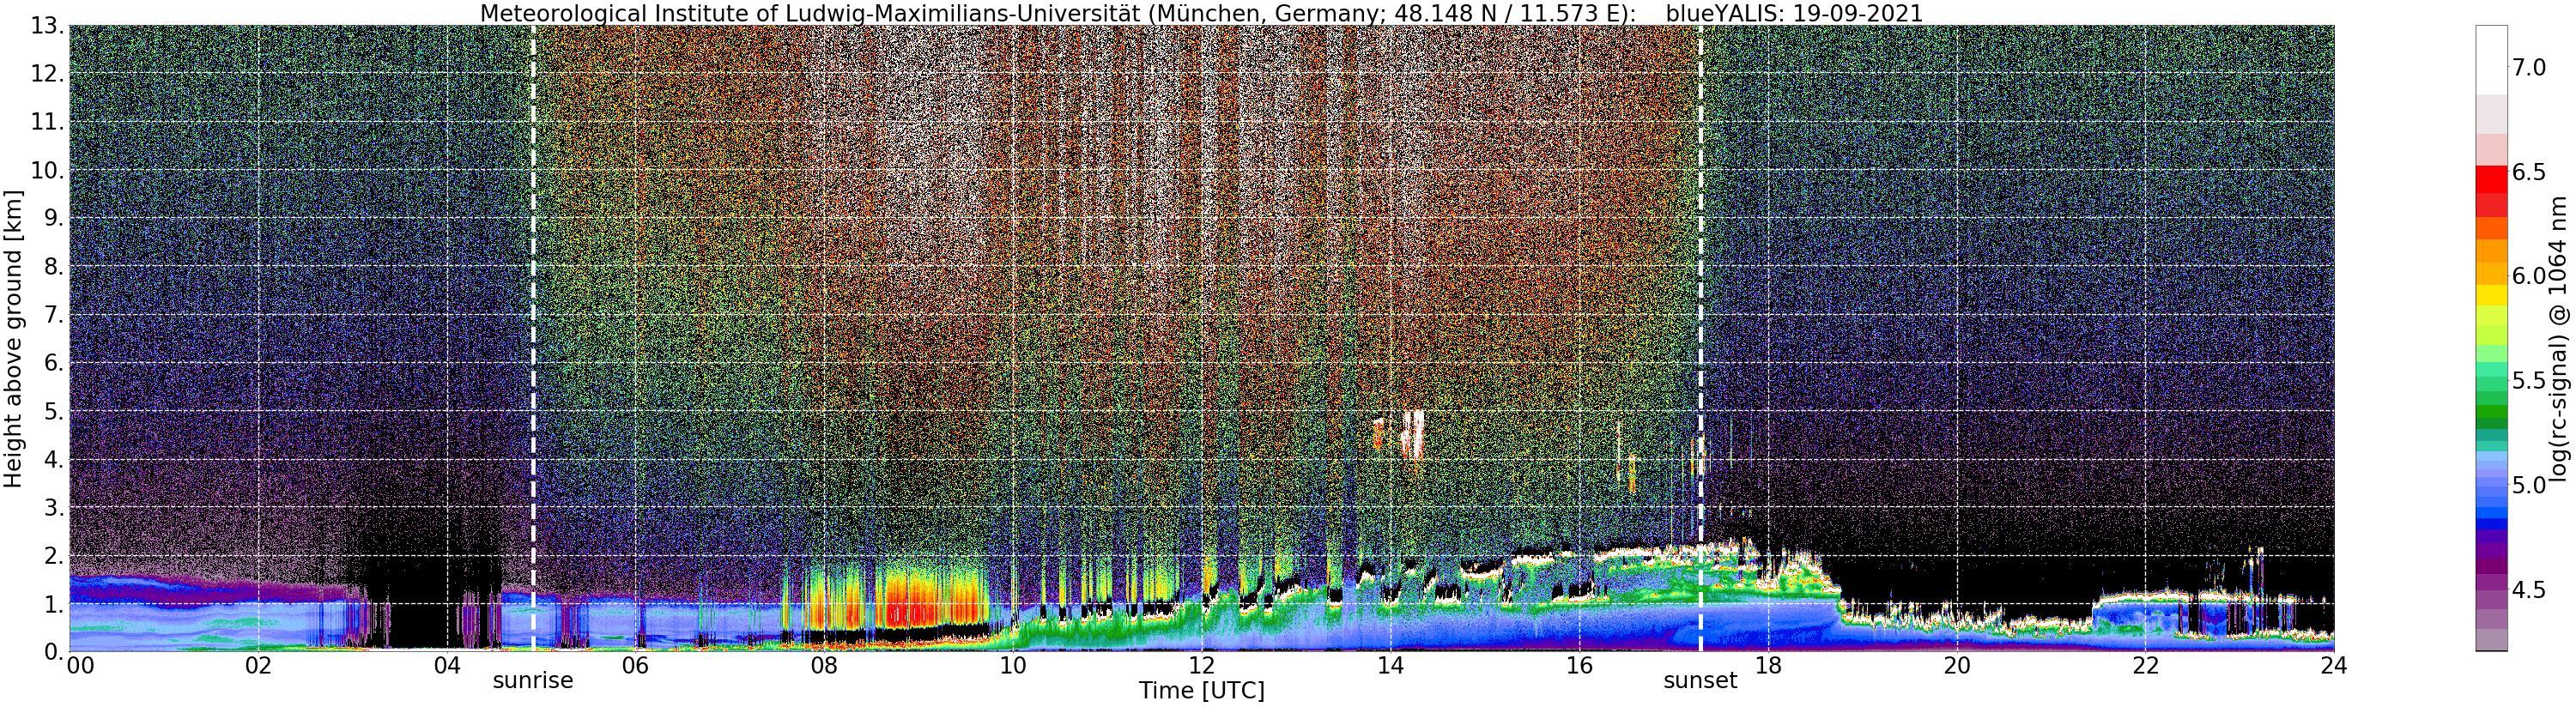Viewport: 2576px width, 707px height.
Task: Select the "Height above ground [km]" axis label
Action: pos(13,337)
